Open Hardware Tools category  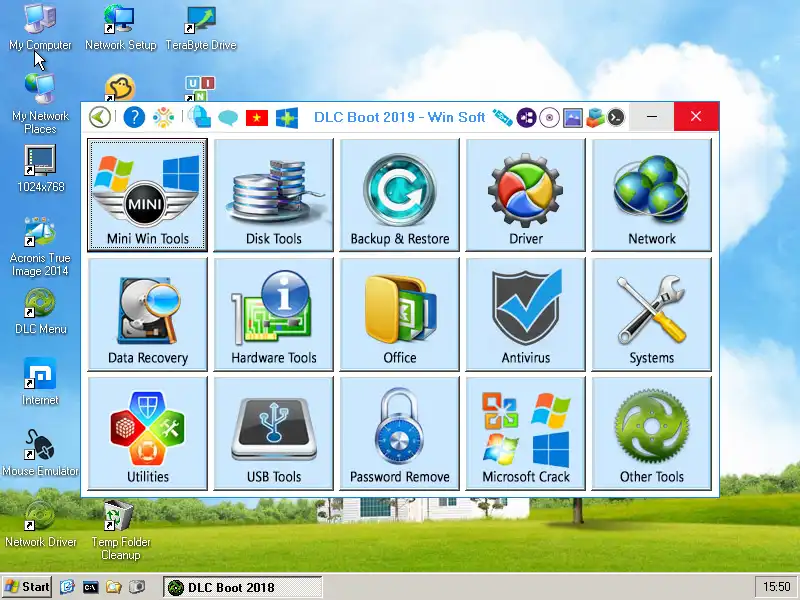coord(273,313)
